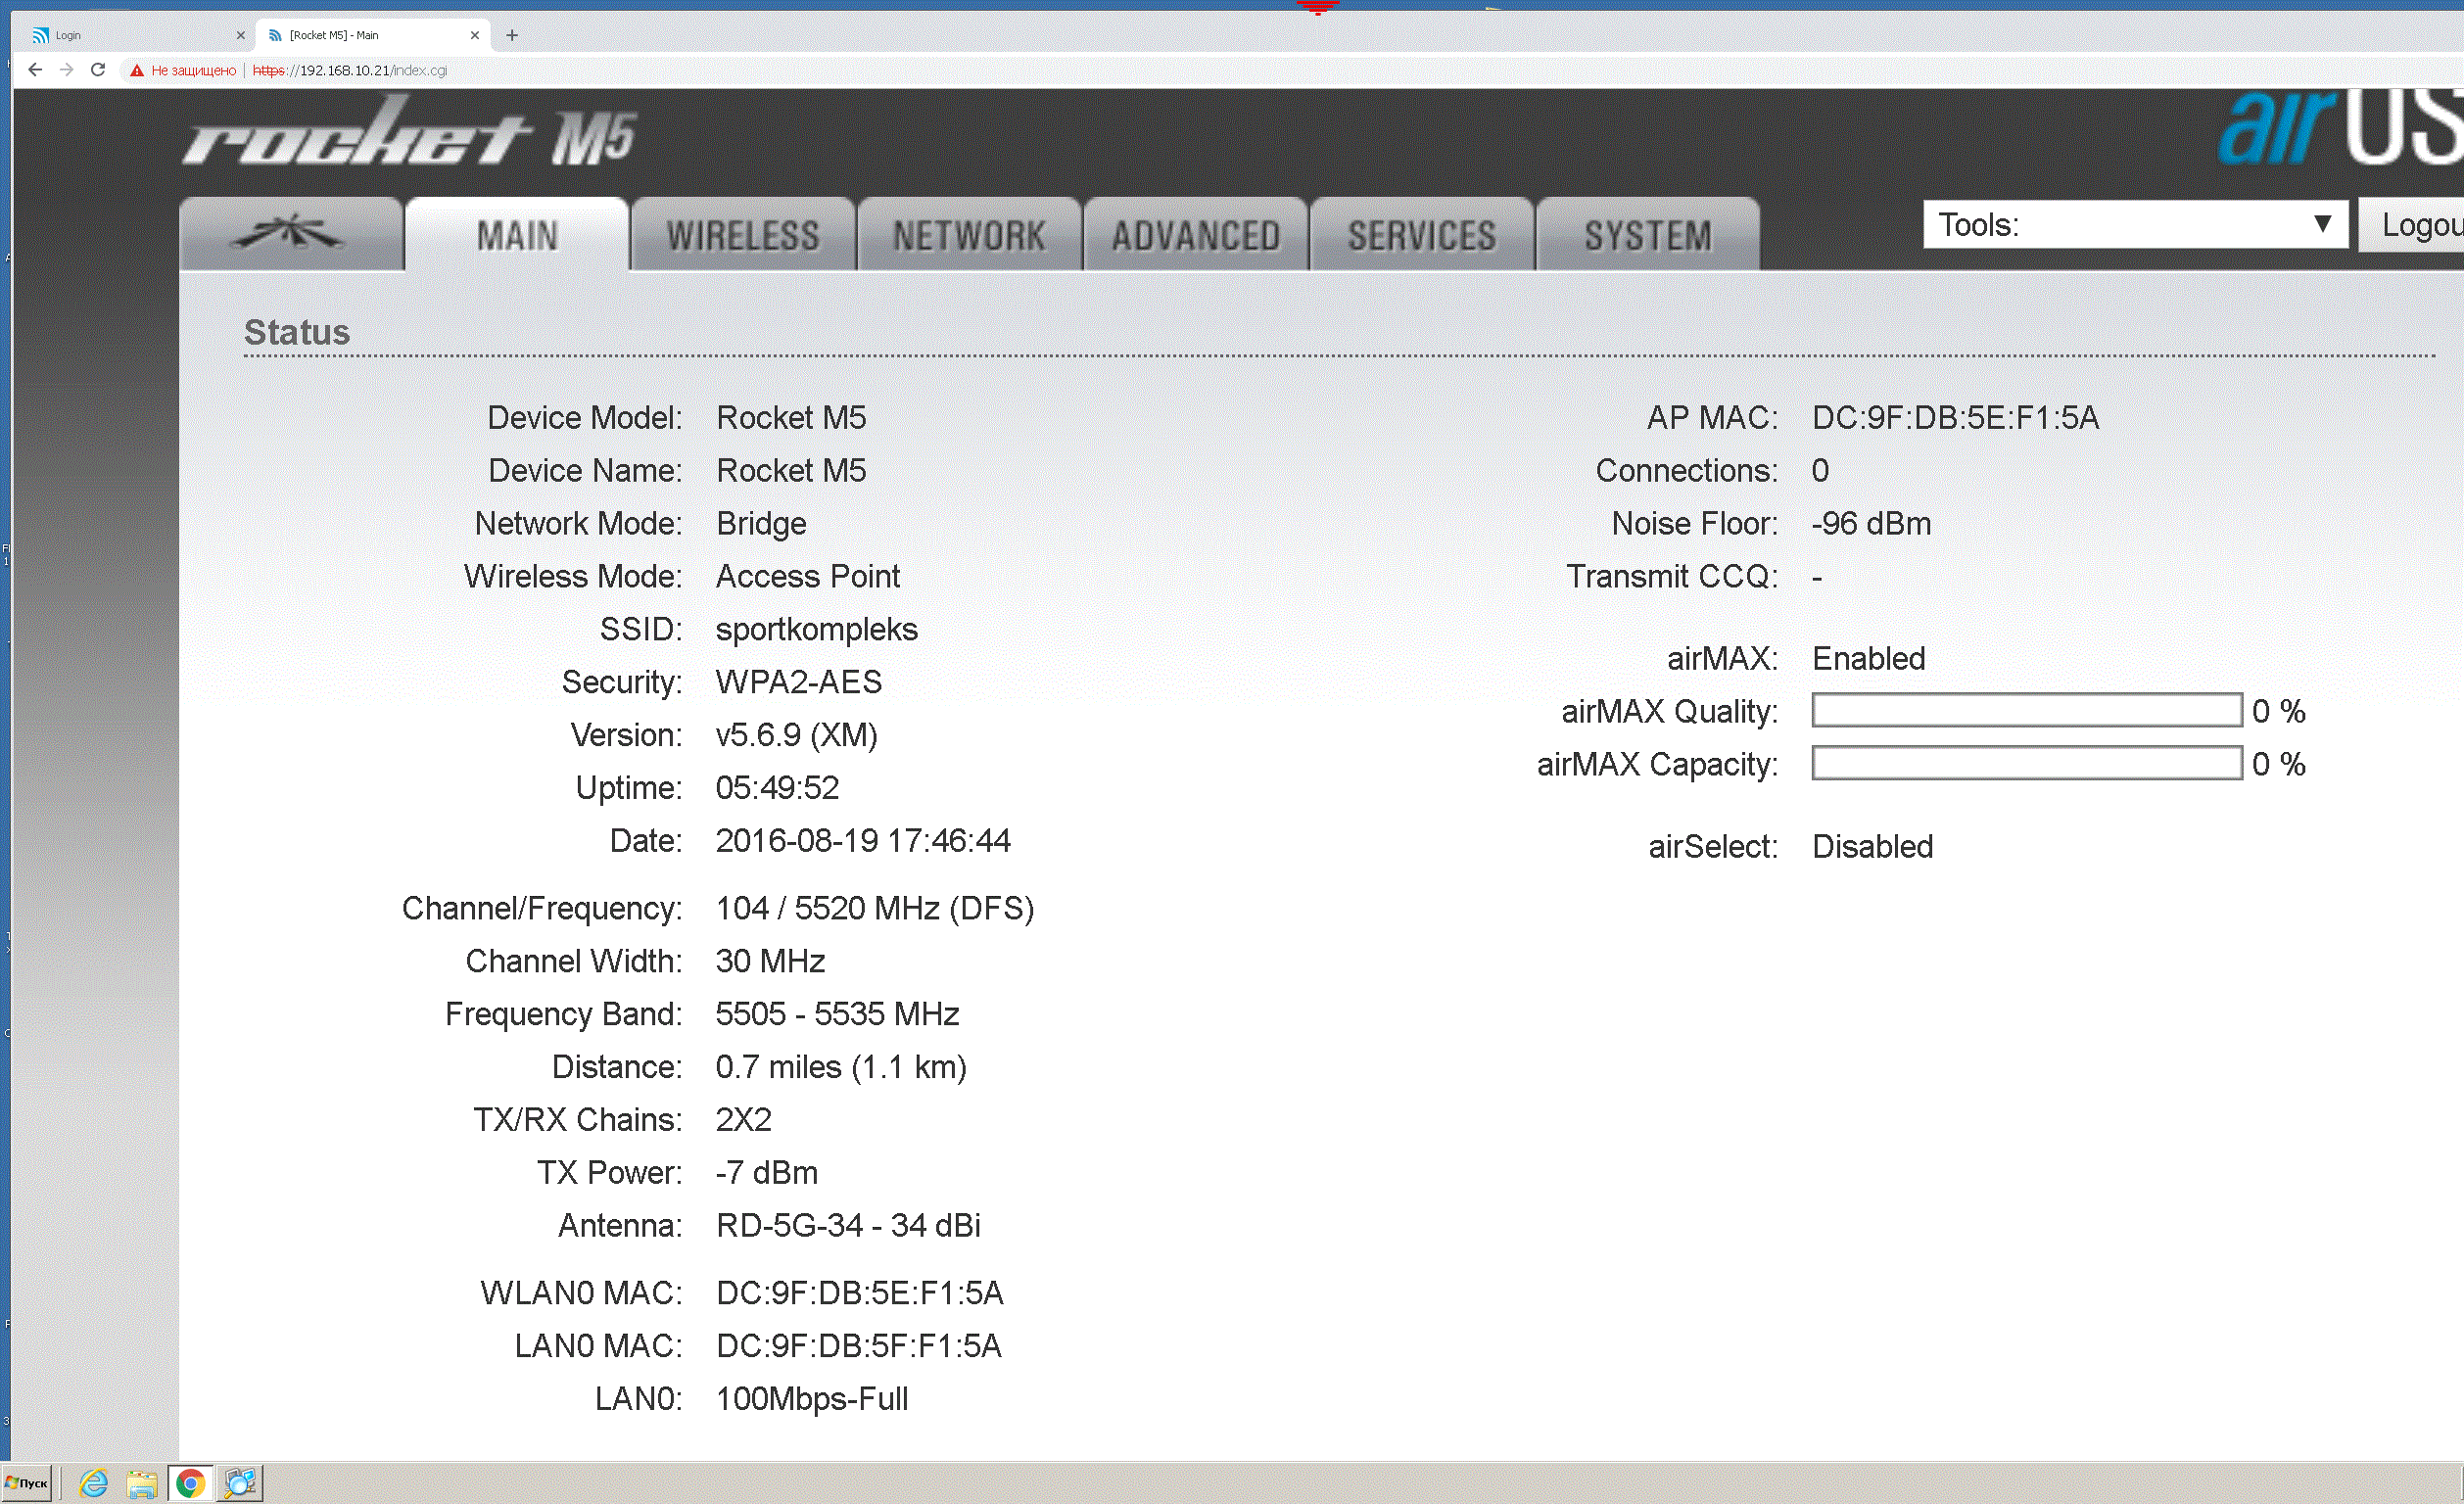Expand the Tools dropdown
This screenshot has width=2464, height=1504.
click(2135, 224)
